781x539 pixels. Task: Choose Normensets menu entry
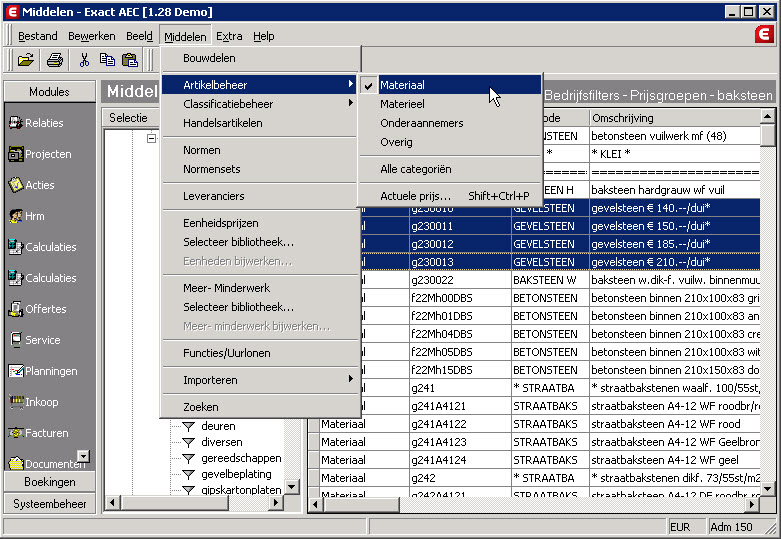click(260, 169)
